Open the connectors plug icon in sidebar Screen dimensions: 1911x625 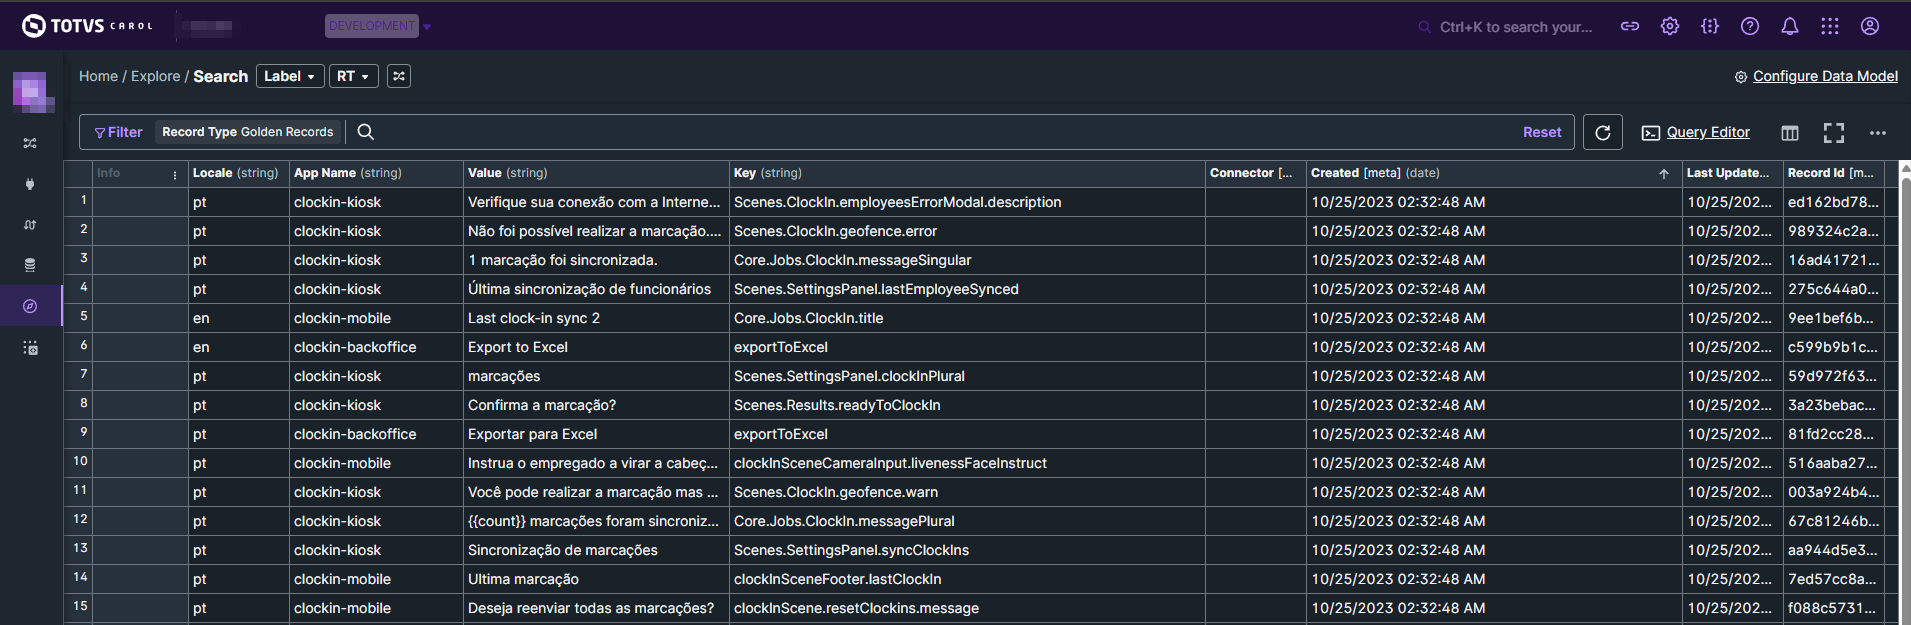[x=30, y=184]
